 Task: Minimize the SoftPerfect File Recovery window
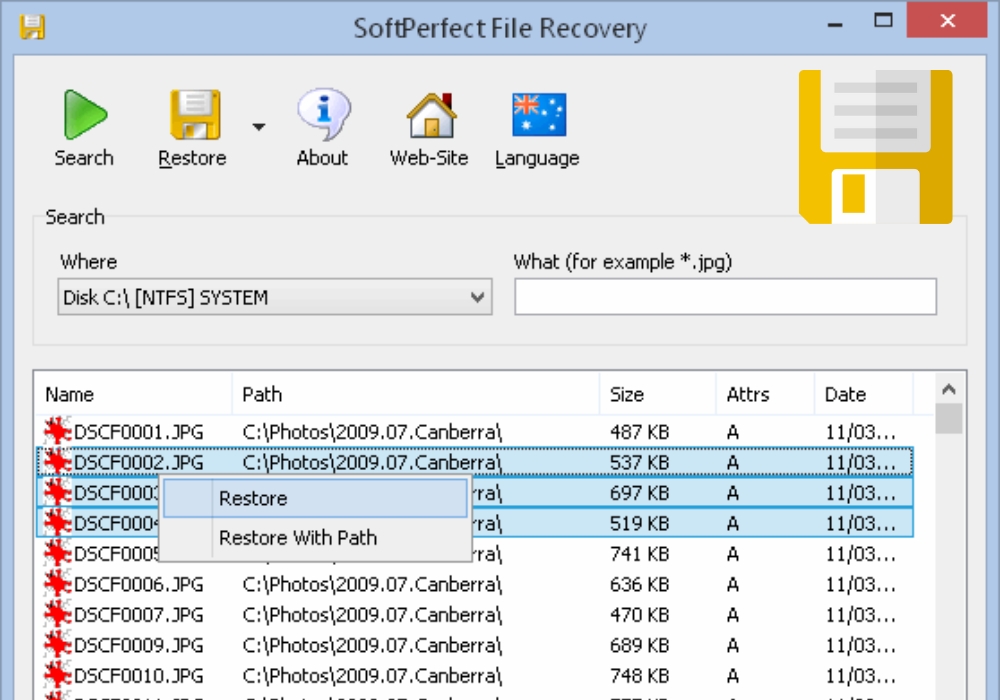point(835,24)
